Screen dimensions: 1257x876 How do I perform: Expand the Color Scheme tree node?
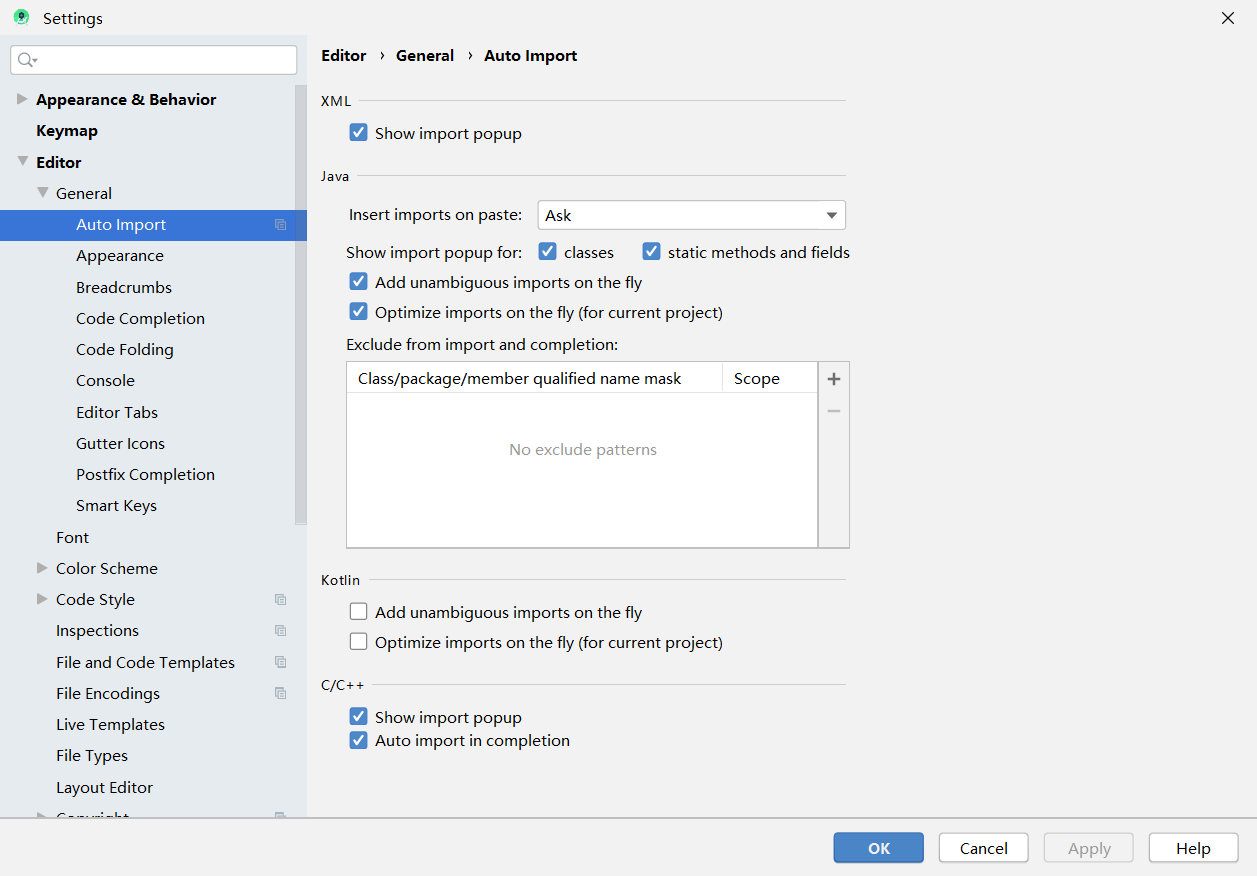40,568
